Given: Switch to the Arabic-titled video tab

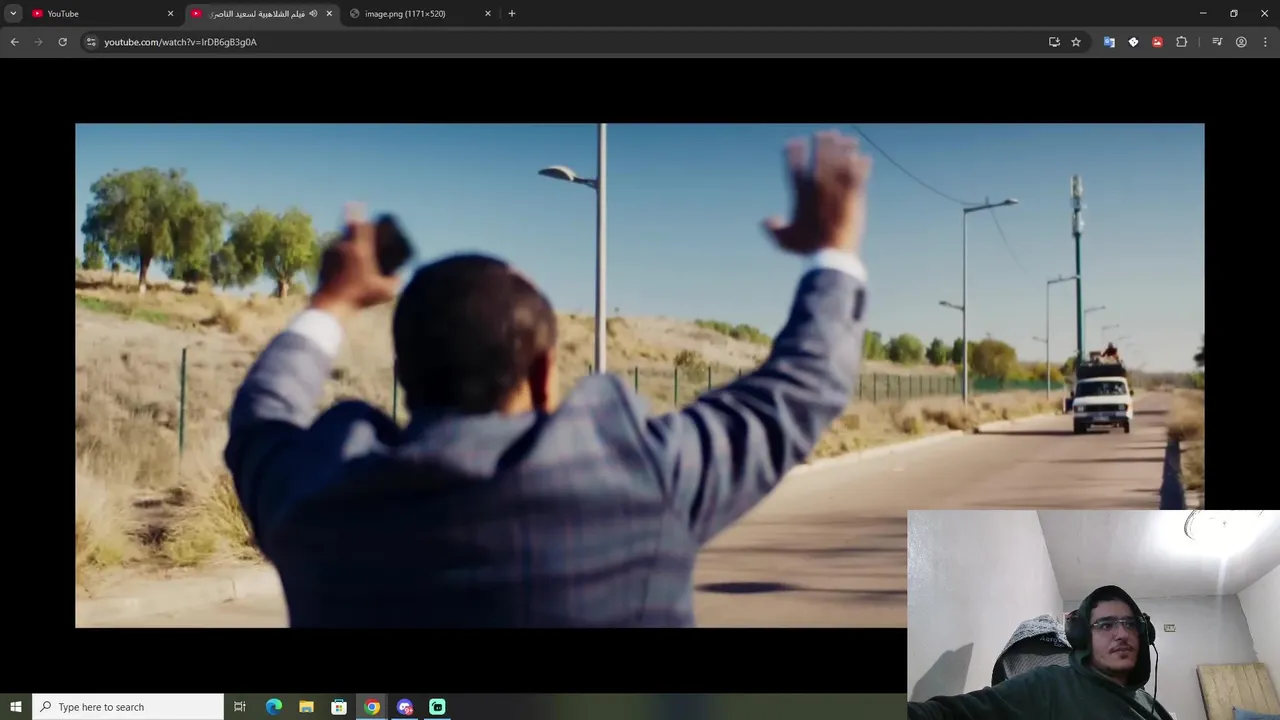Looking at the screenshot, I should click(x=262, y=13).
